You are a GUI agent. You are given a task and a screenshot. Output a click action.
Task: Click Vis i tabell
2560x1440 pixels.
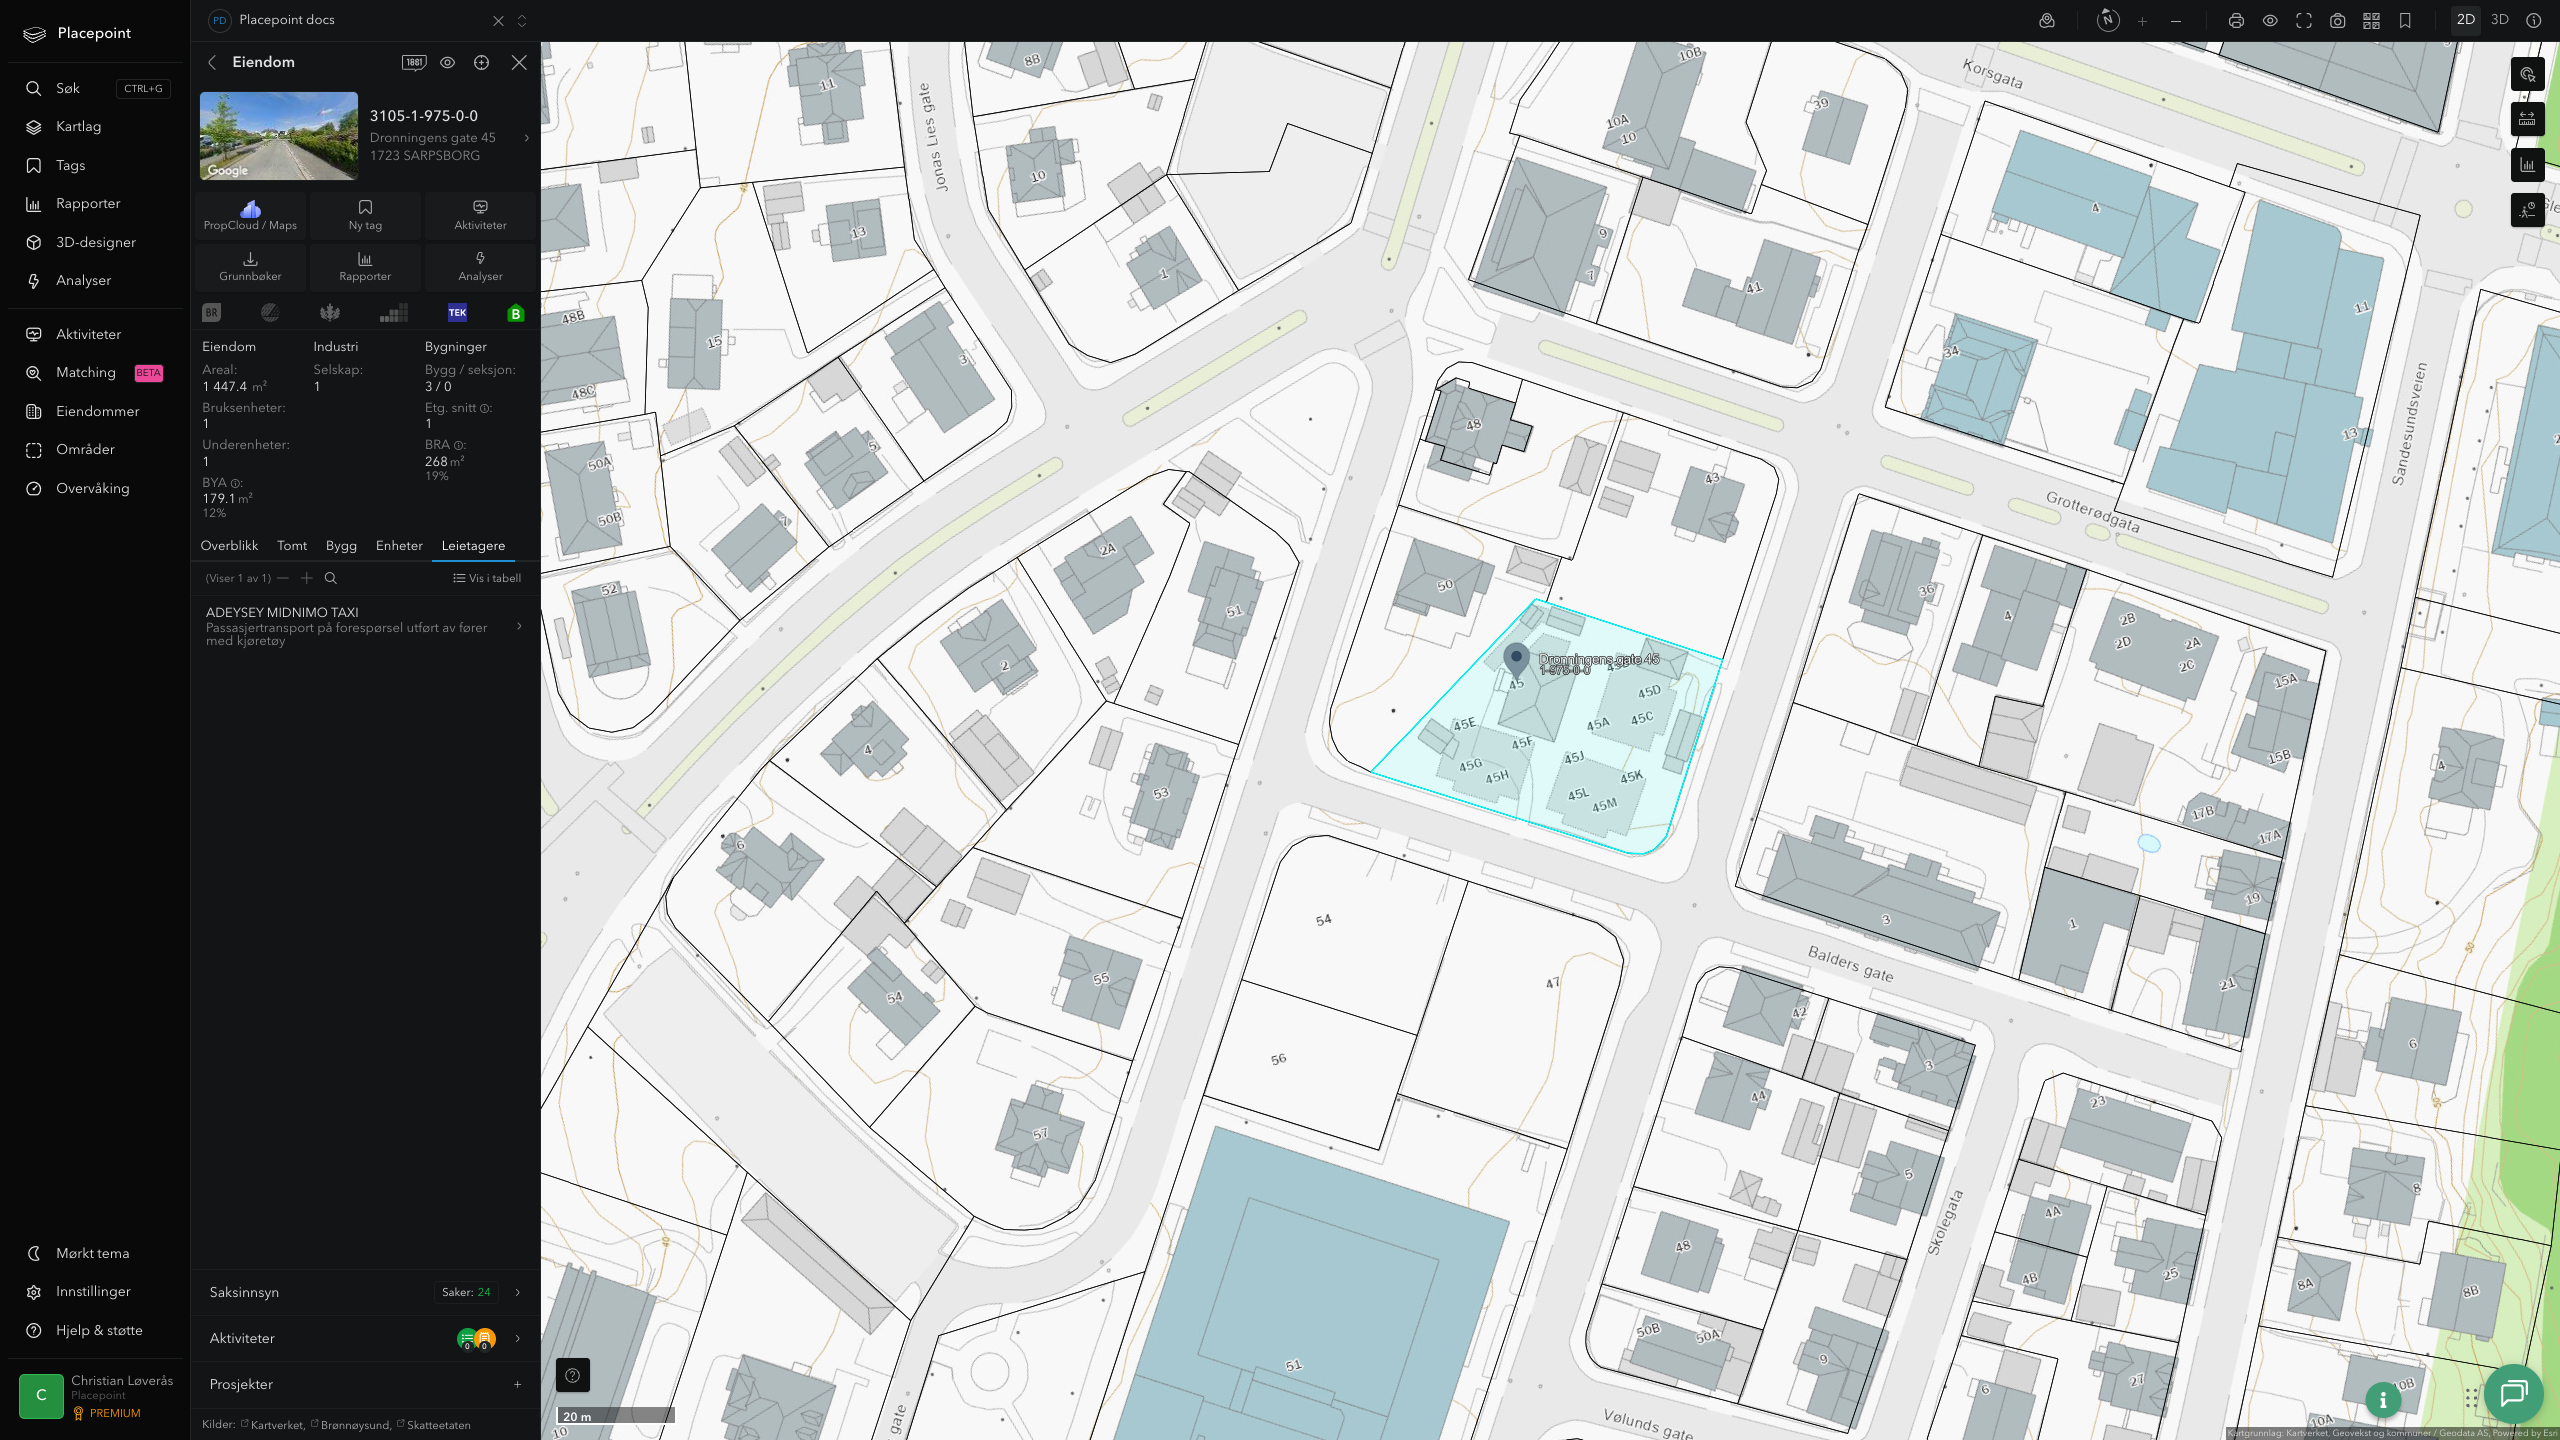[x=487, y=578]
